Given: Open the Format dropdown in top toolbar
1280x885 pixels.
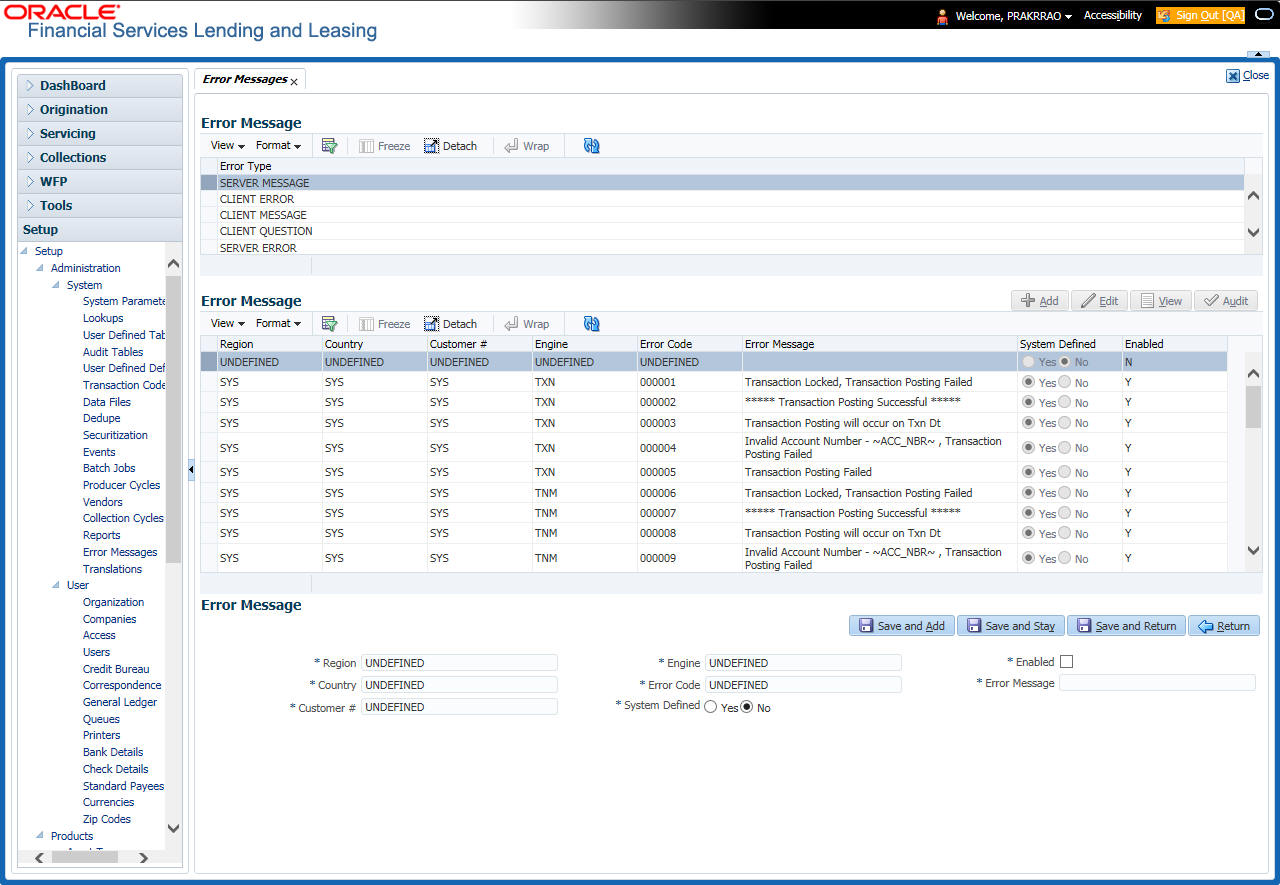Looking at the screenshot, I should click(x=278, y=146).
